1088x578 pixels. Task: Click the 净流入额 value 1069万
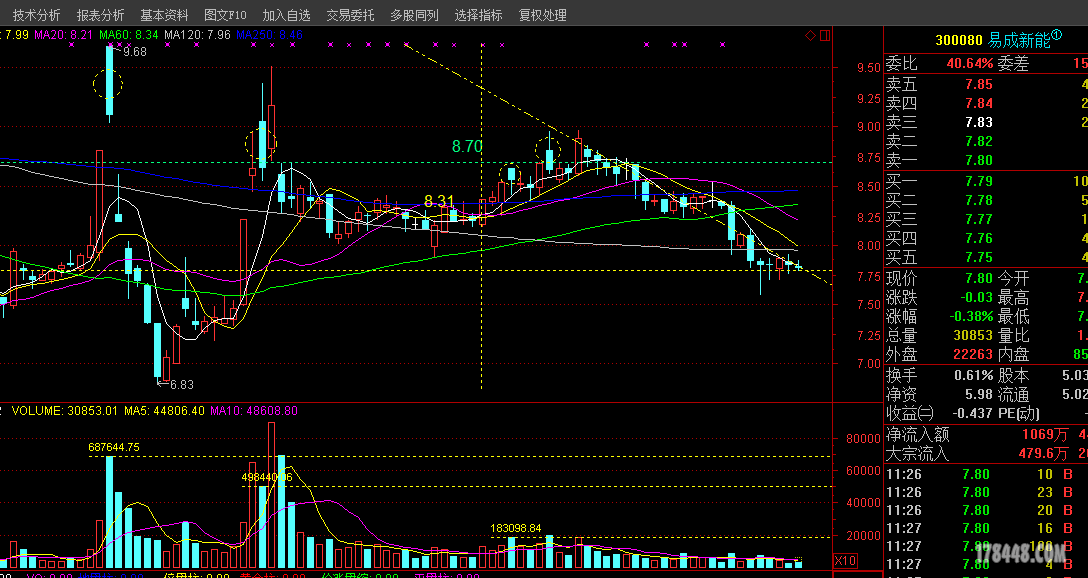pyautogui.click(x=1045, y=436)
